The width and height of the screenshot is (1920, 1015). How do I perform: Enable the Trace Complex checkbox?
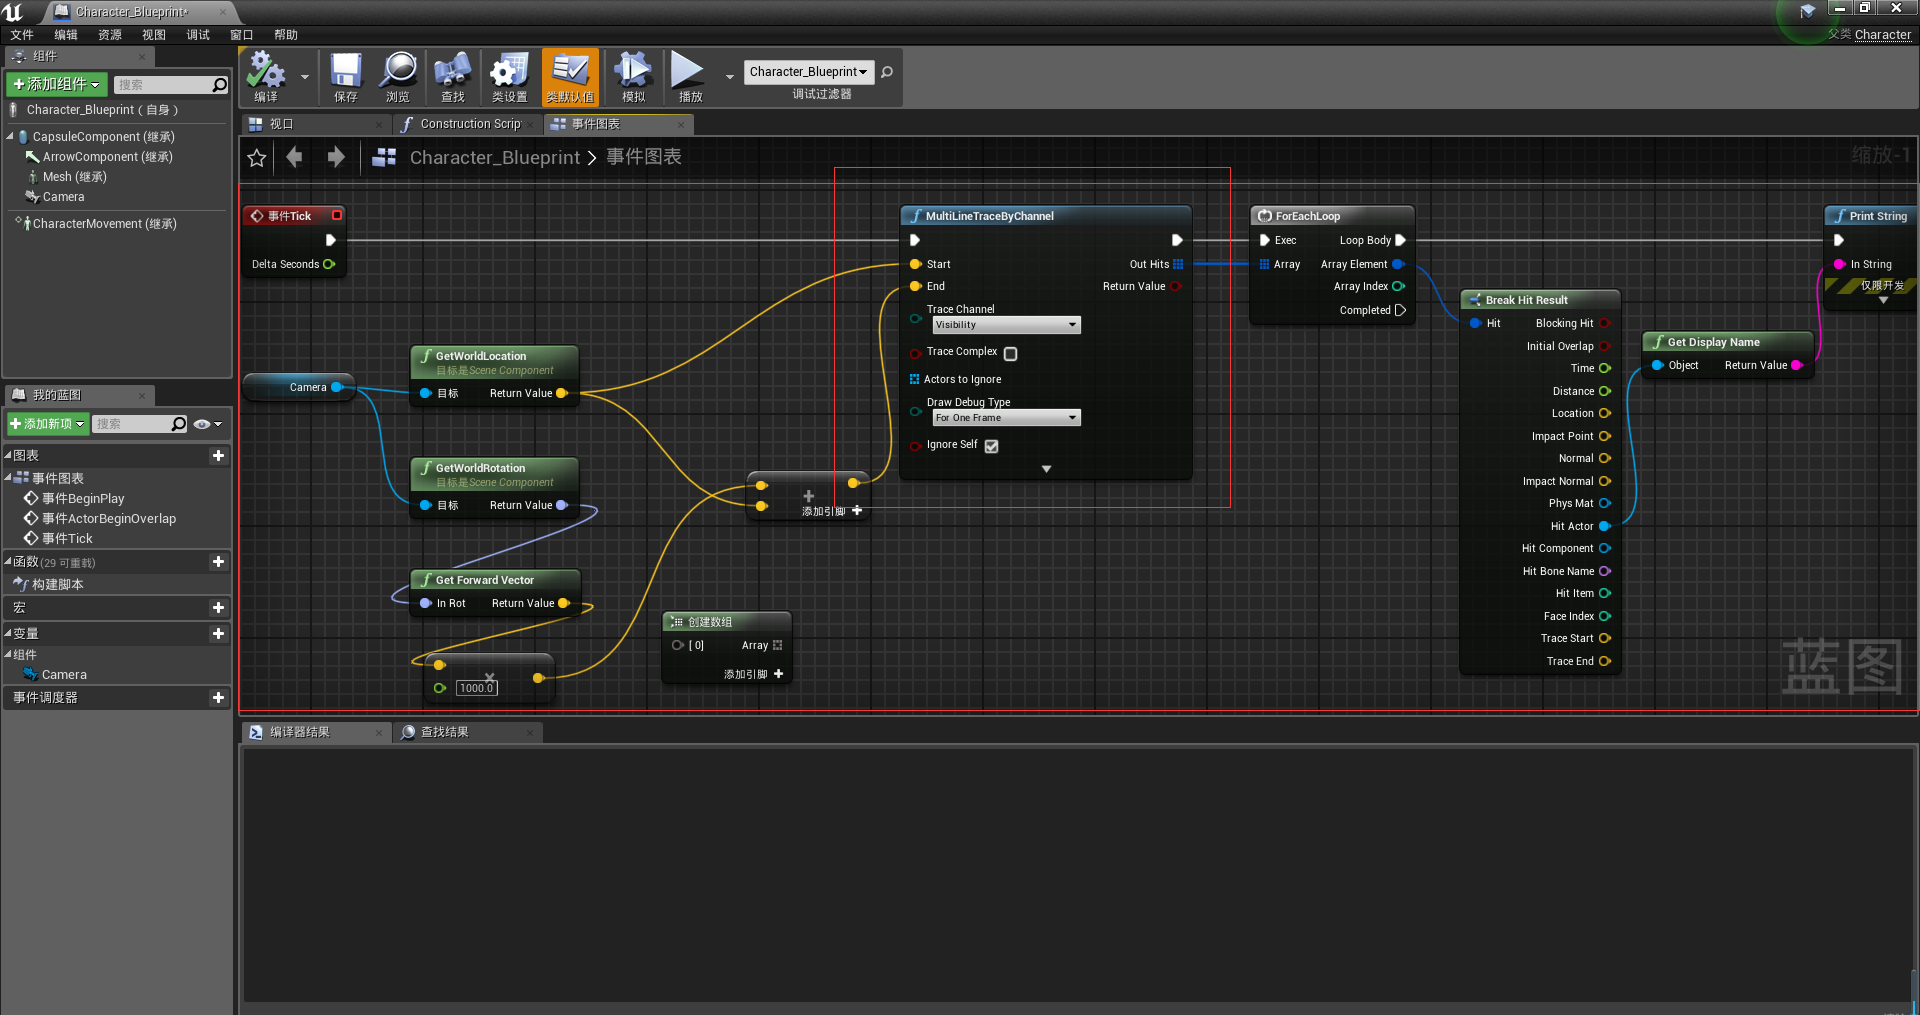(1010, 353)
